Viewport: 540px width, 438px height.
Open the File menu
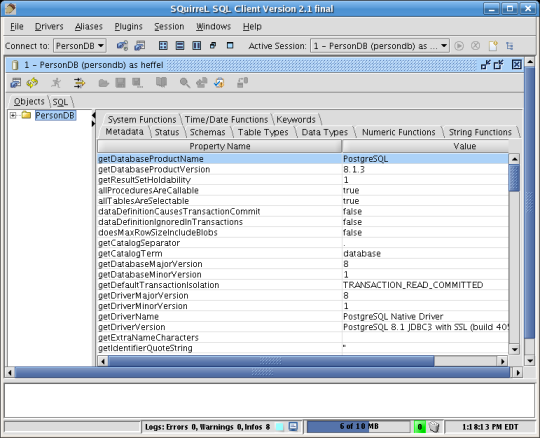pos(17,27)
